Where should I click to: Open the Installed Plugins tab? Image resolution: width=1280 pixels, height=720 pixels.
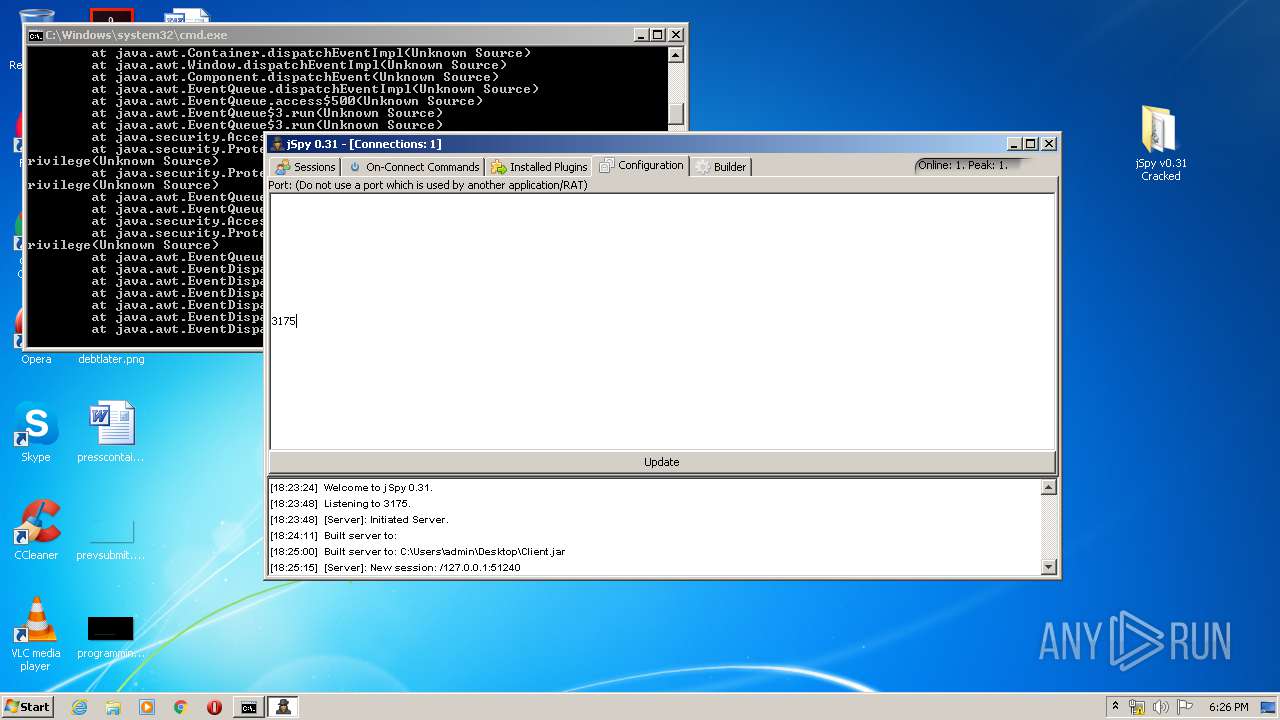point(539,167)
